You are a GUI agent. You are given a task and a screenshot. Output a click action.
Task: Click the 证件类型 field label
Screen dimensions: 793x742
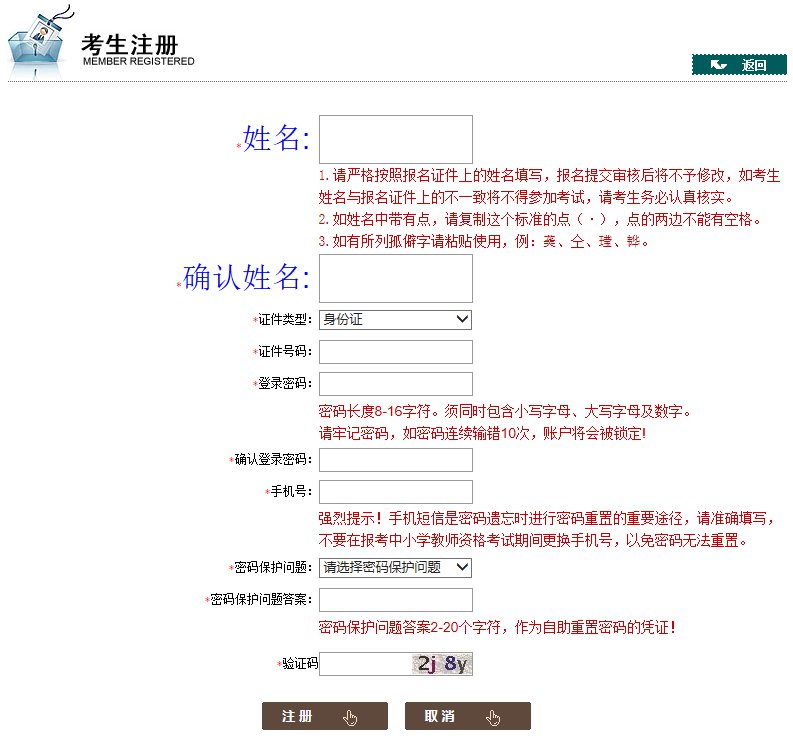[x=284, y=320]
